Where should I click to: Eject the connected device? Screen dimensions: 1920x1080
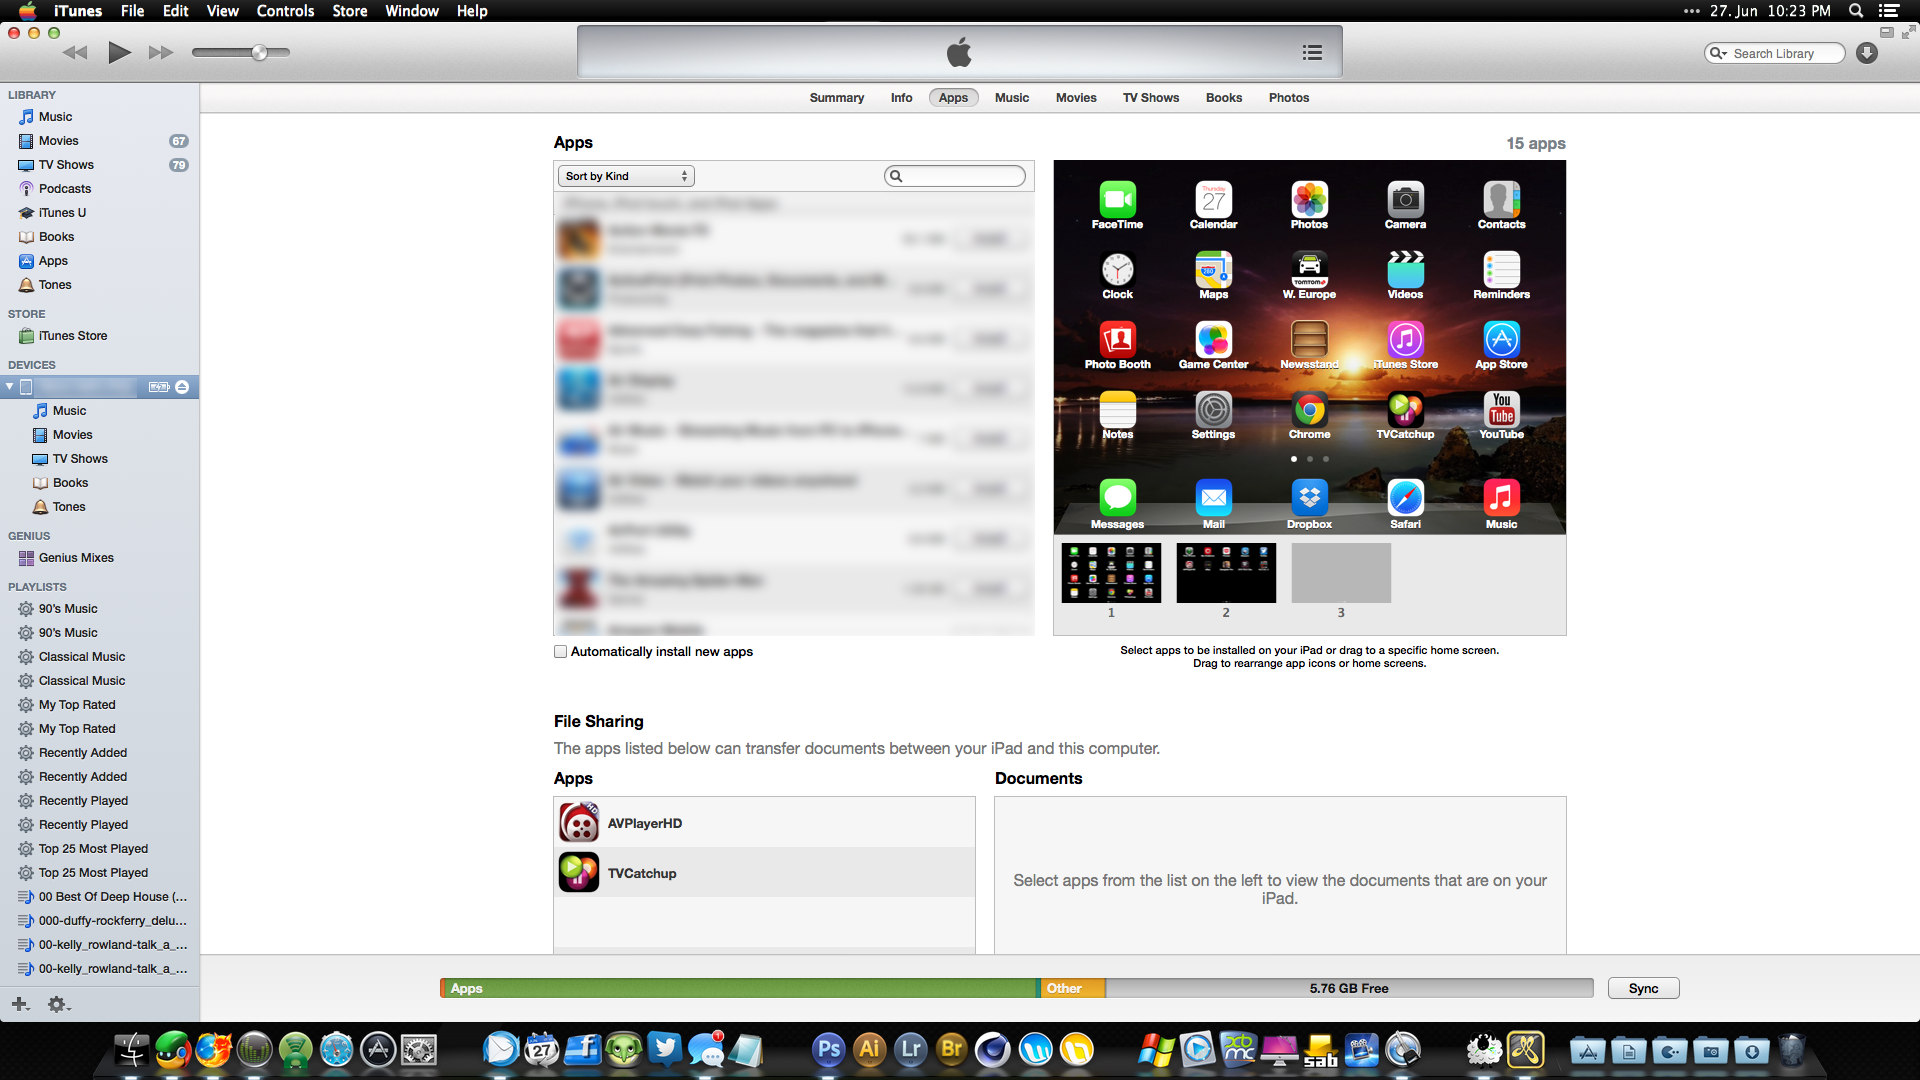(182, 387)
